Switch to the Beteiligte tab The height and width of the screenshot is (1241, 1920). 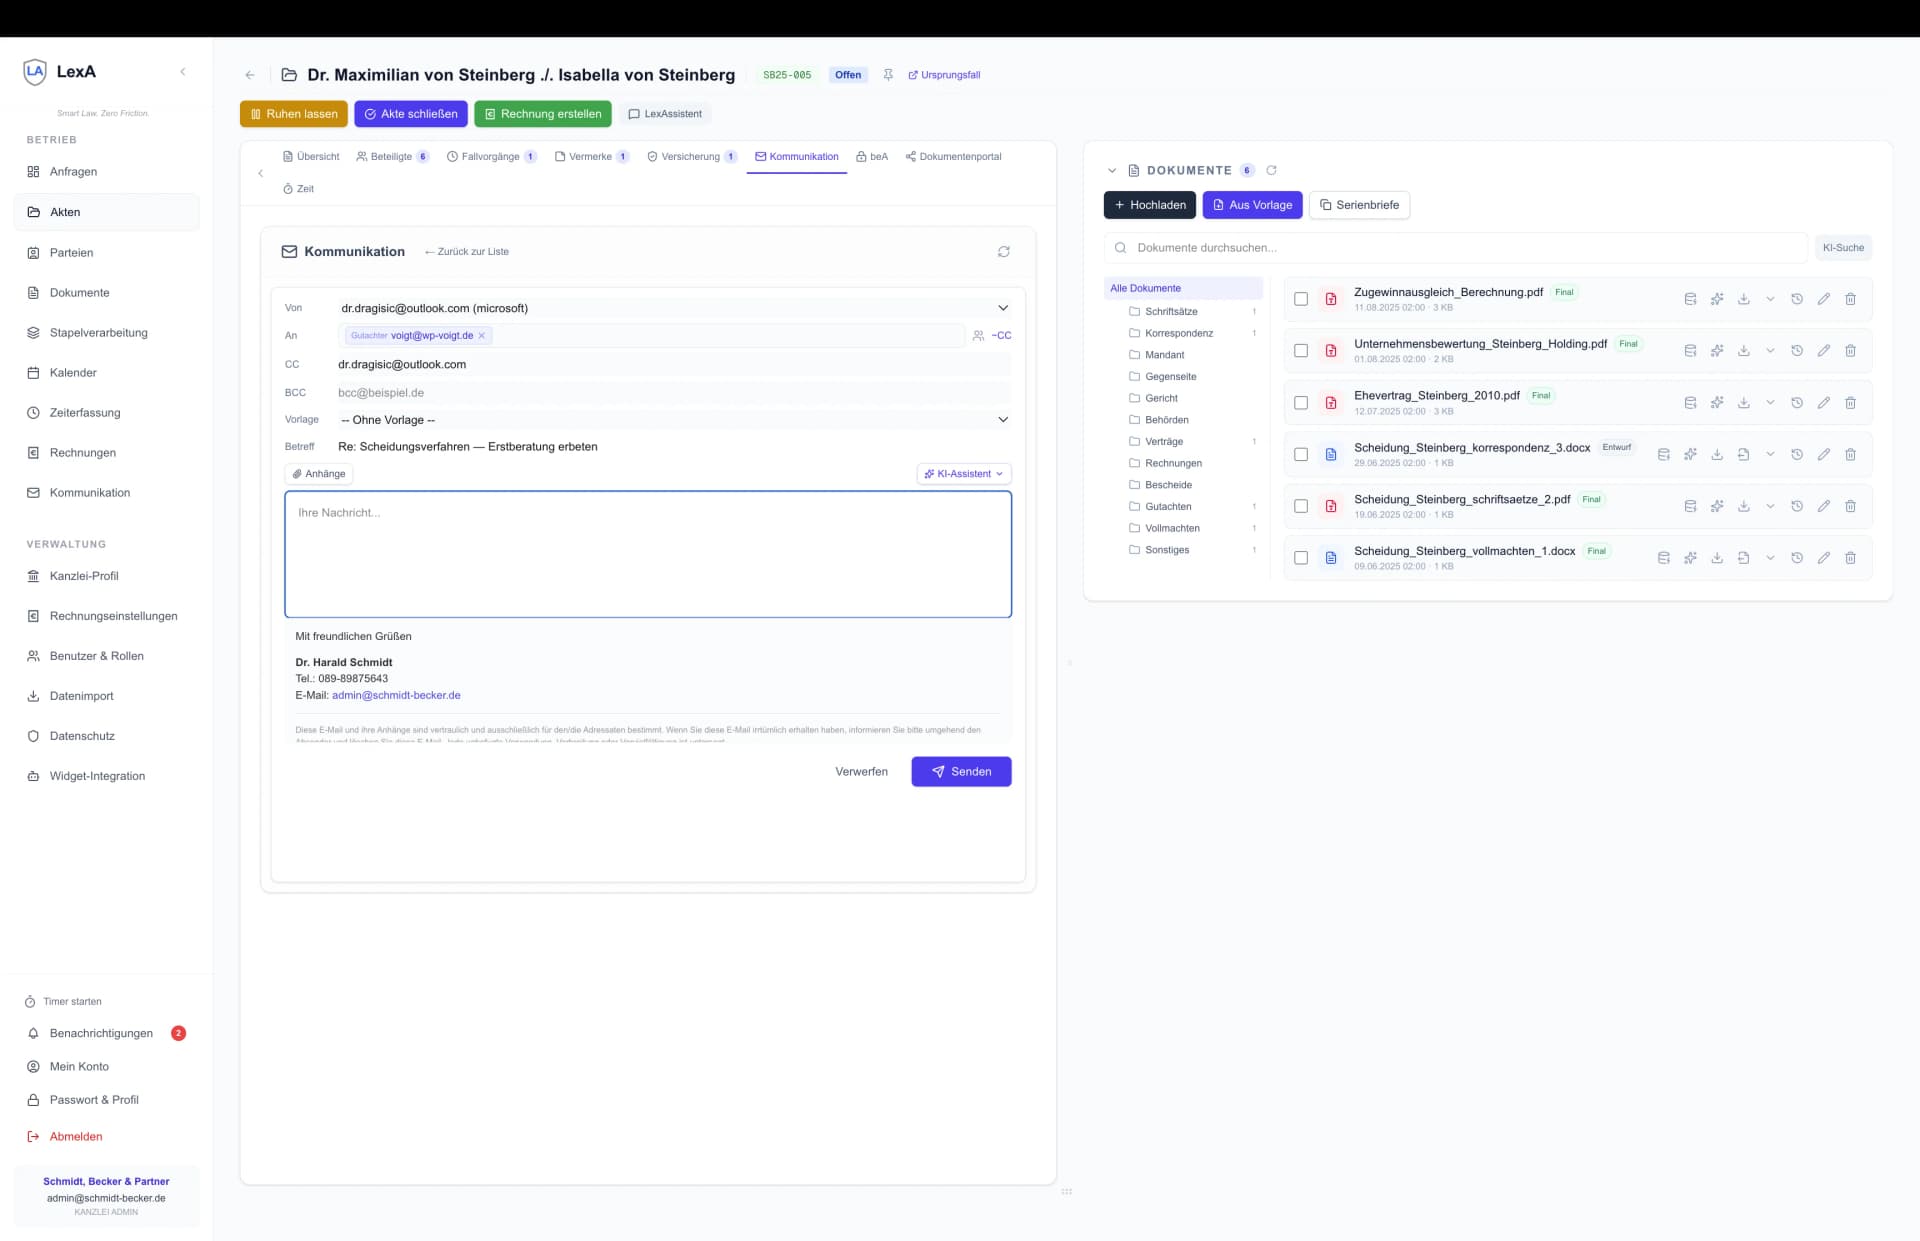[391, 157]
